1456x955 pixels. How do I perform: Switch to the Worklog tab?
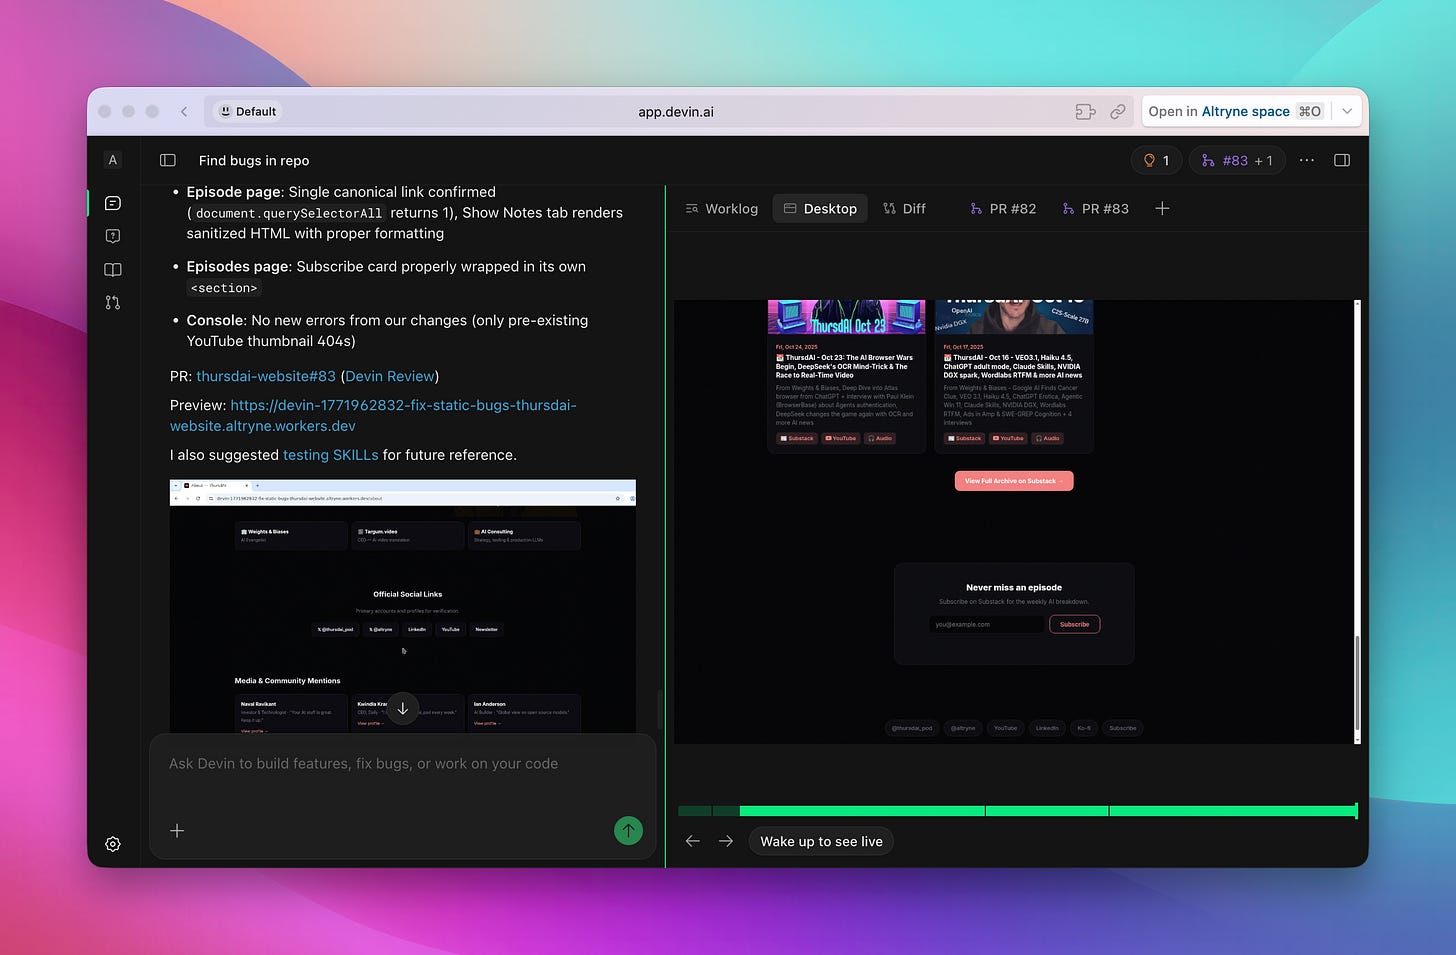pyautogui.click(x=722, y=209)
